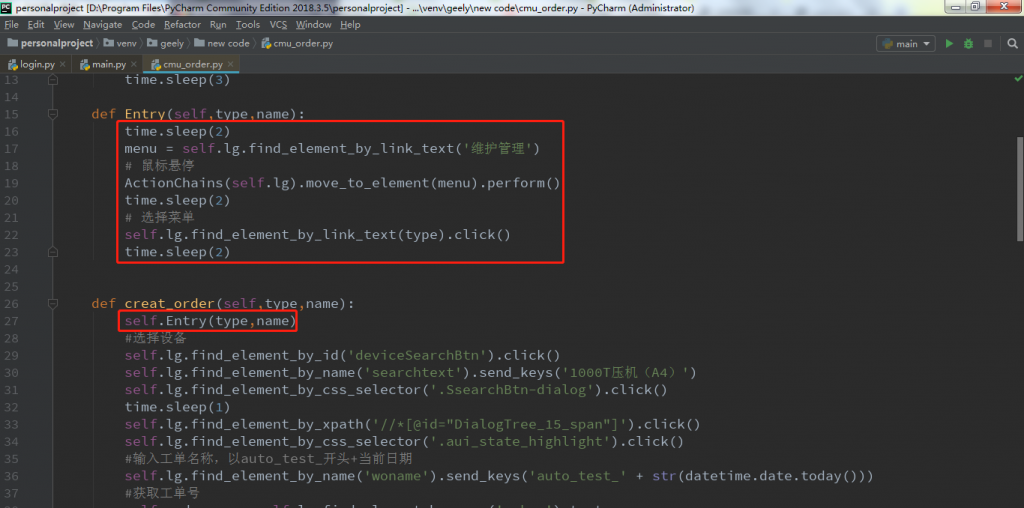Open the main run configuration dropdown
1024x508 pixels.
pos(905,44)
